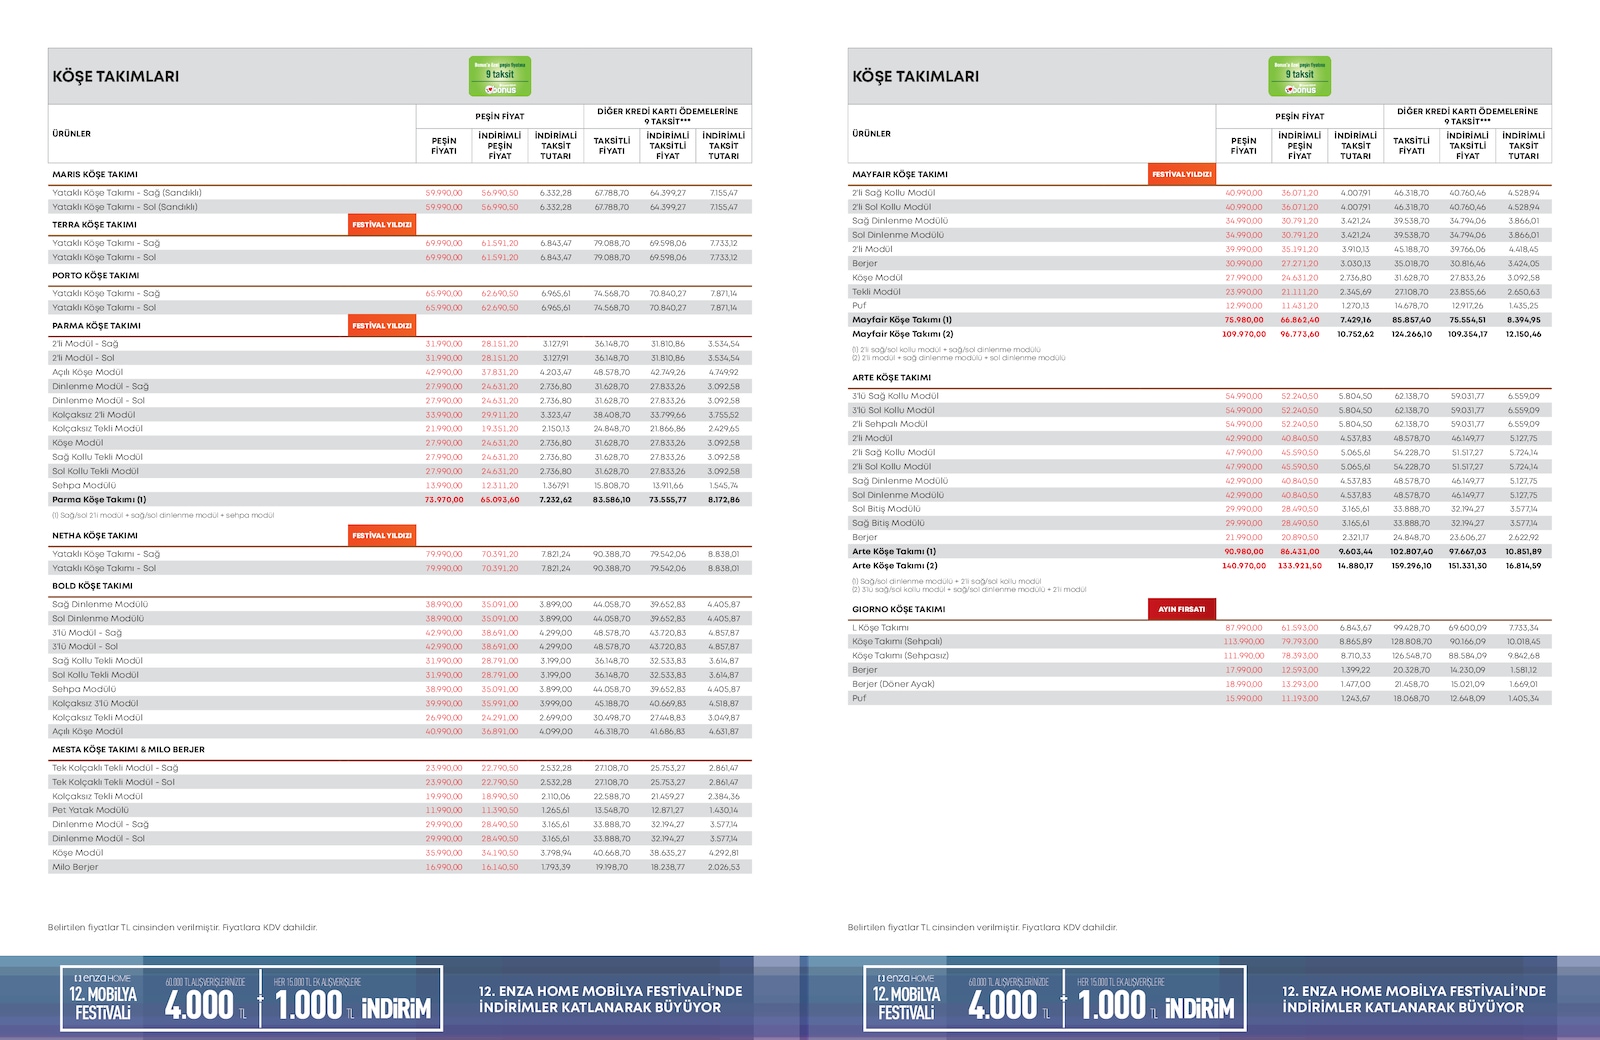Select the Giorno Köşe Takımı heading
Screen dimensions: 1600x1040
point(899,609)
